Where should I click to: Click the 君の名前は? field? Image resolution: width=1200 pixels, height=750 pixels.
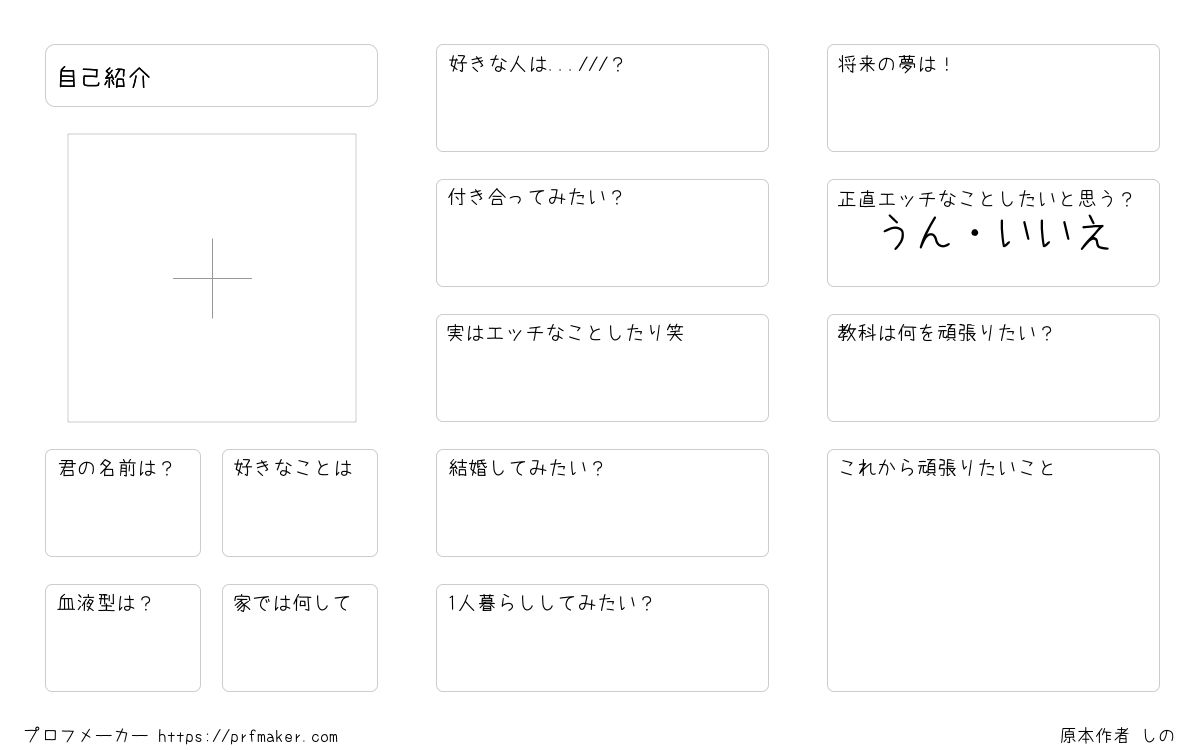point(123,503)
